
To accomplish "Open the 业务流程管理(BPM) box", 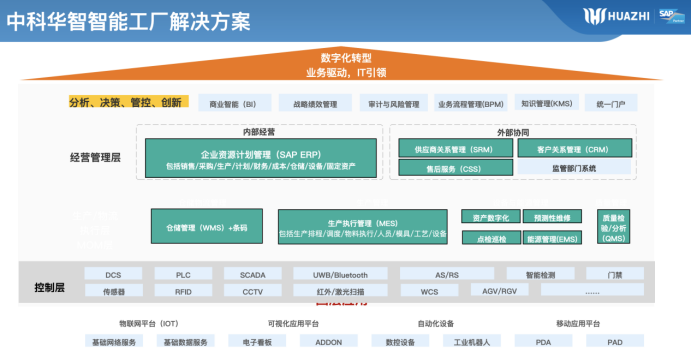I will coord(471,104).
